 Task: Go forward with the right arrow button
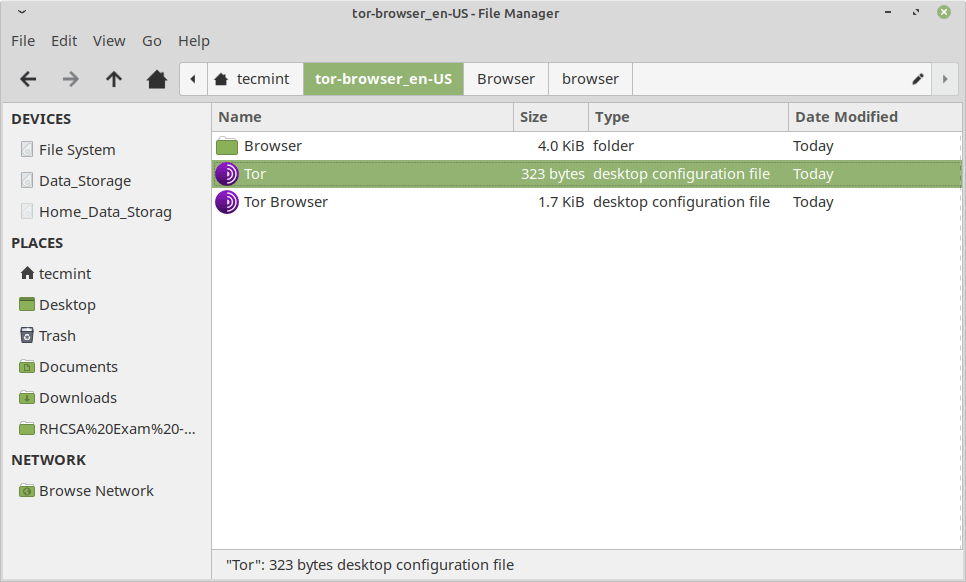click(71, 79)
